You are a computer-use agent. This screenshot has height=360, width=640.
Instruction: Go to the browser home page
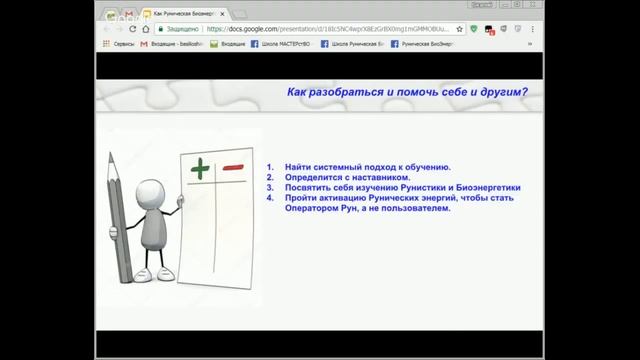[146, 29]
